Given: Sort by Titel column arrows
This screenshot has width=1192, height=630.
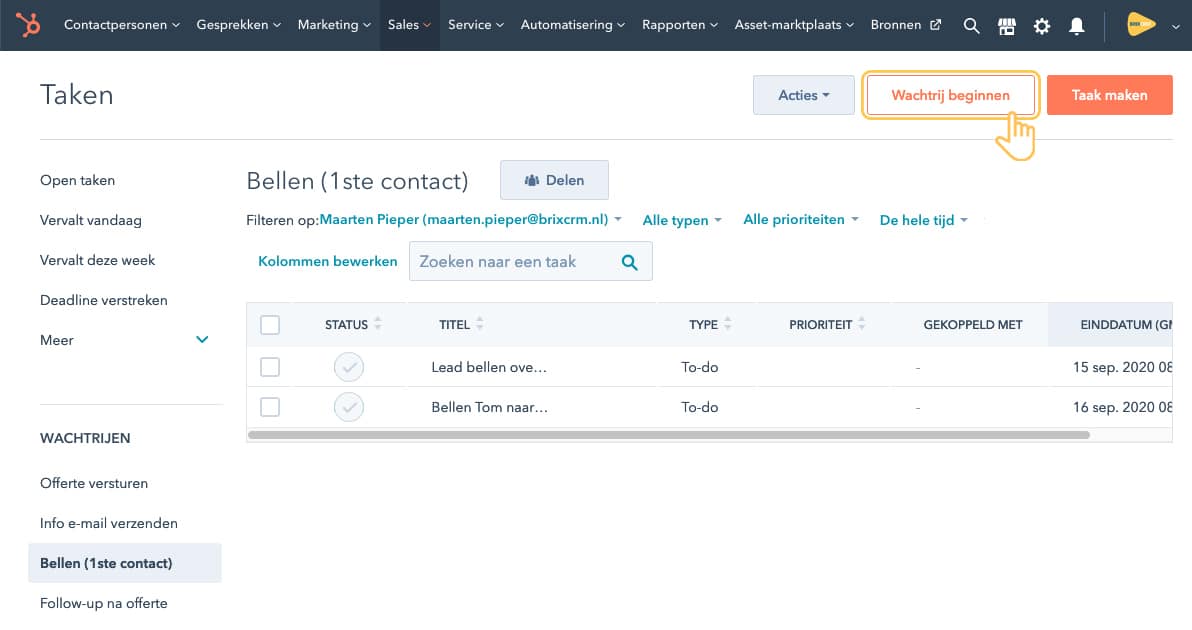Looking at the screenshot, I should pos(480,324).
